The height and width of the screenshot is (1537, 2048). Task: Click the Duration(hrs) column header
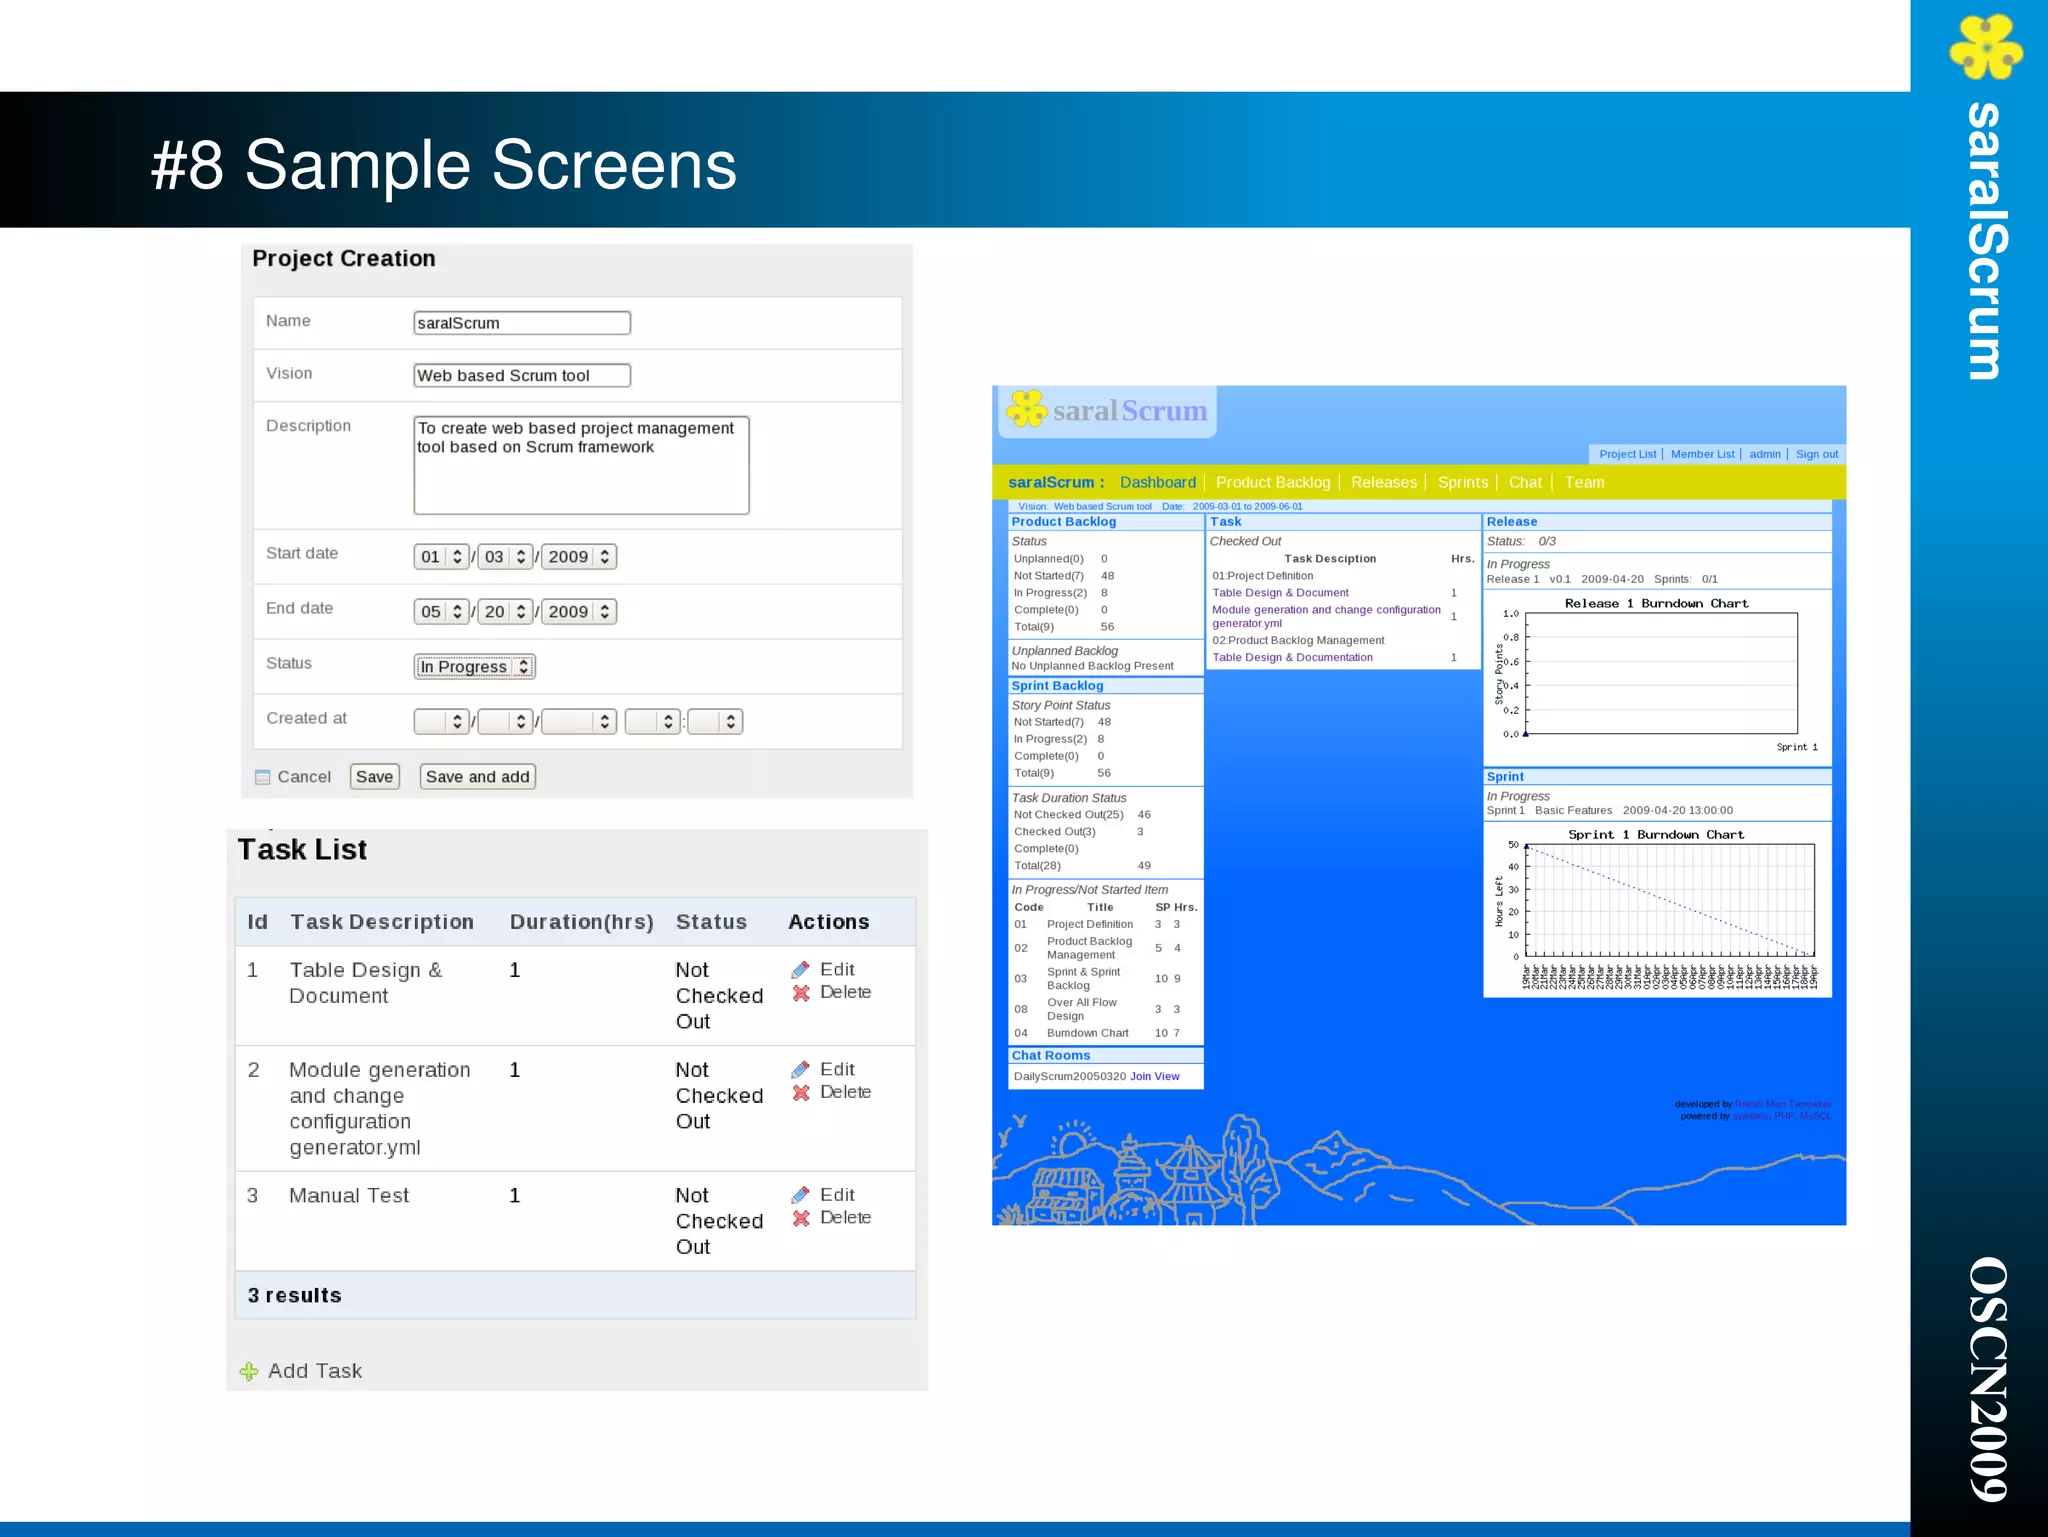[581, 922]
